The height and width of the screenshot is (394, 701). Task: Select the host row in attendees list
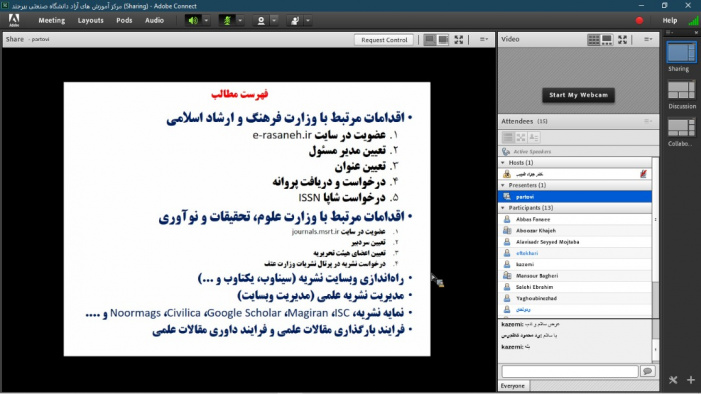click(575, 174)
